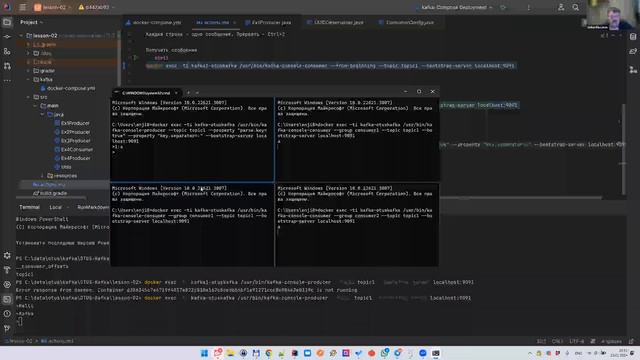Screen dimensions: 640x360
Task: Click the project tree vertical scrollbar
Action: [x=119, y=57]
